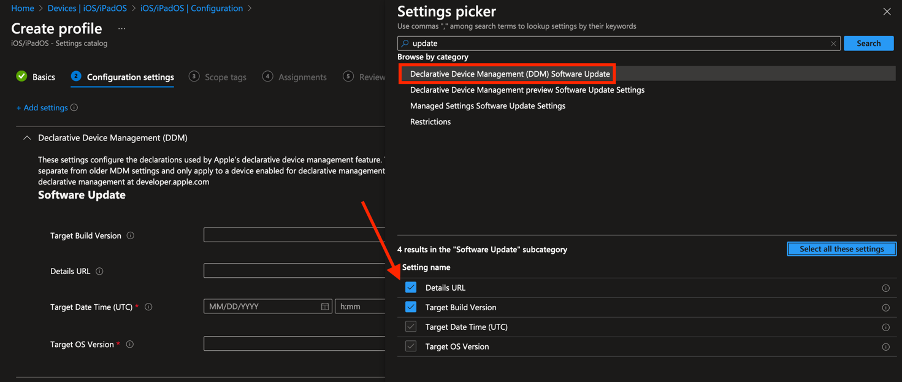
Task: Open Devices | iOS/iPadOS breadcrumb
Action: coord(87,9)
